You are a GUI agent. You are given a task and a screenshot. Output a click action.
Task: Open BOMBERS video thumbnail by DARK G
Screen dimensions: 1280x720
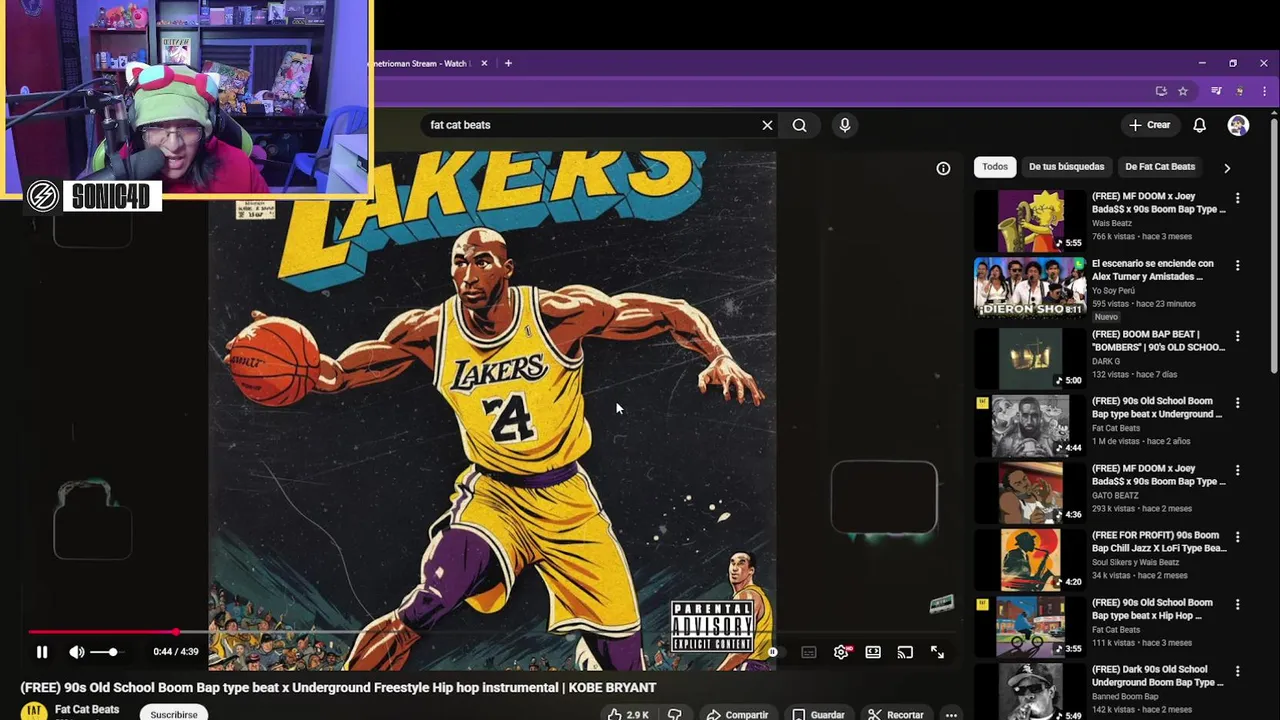click(1030, 358)
